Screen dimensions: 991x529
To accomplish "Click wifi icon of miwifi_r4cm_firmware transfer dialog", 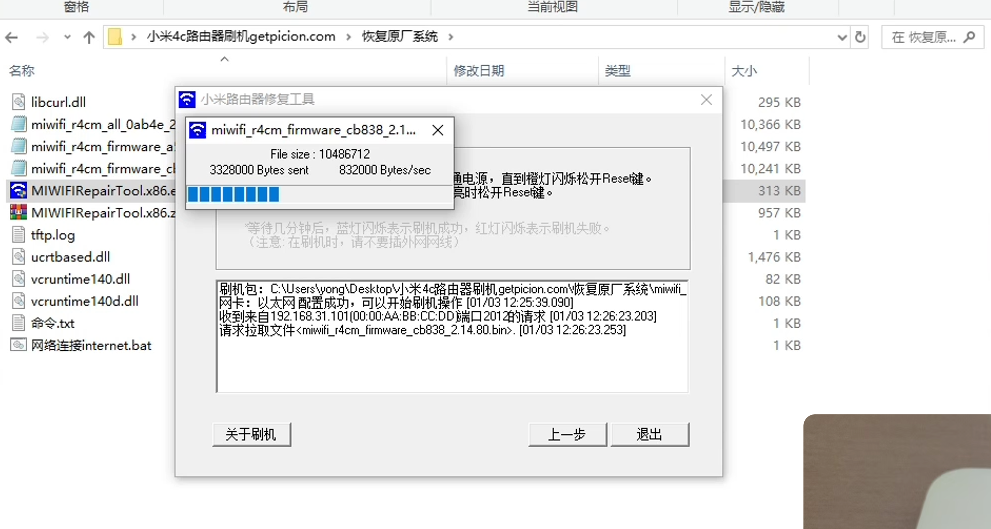I will click(198, 130).
